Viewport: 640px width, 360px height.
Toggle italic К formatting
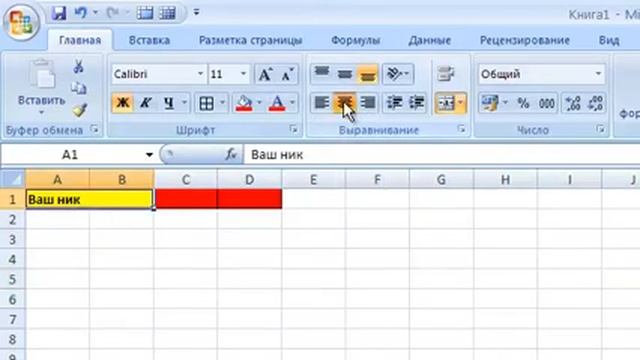point(145,103)
